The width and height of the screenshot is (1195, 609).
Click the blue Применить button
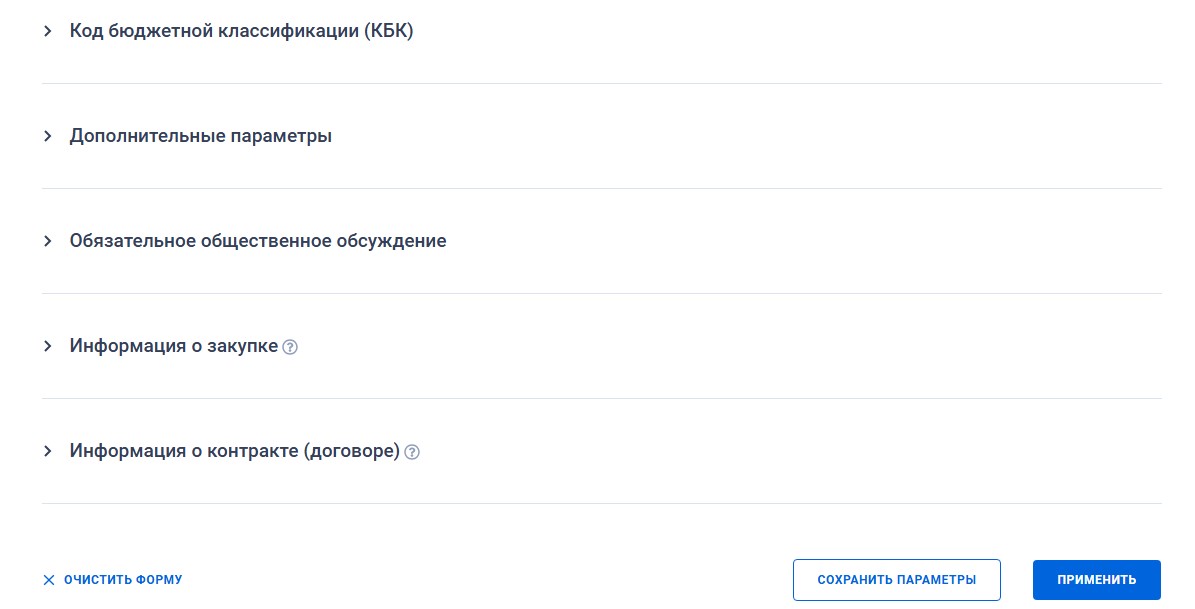(1096, 580)
